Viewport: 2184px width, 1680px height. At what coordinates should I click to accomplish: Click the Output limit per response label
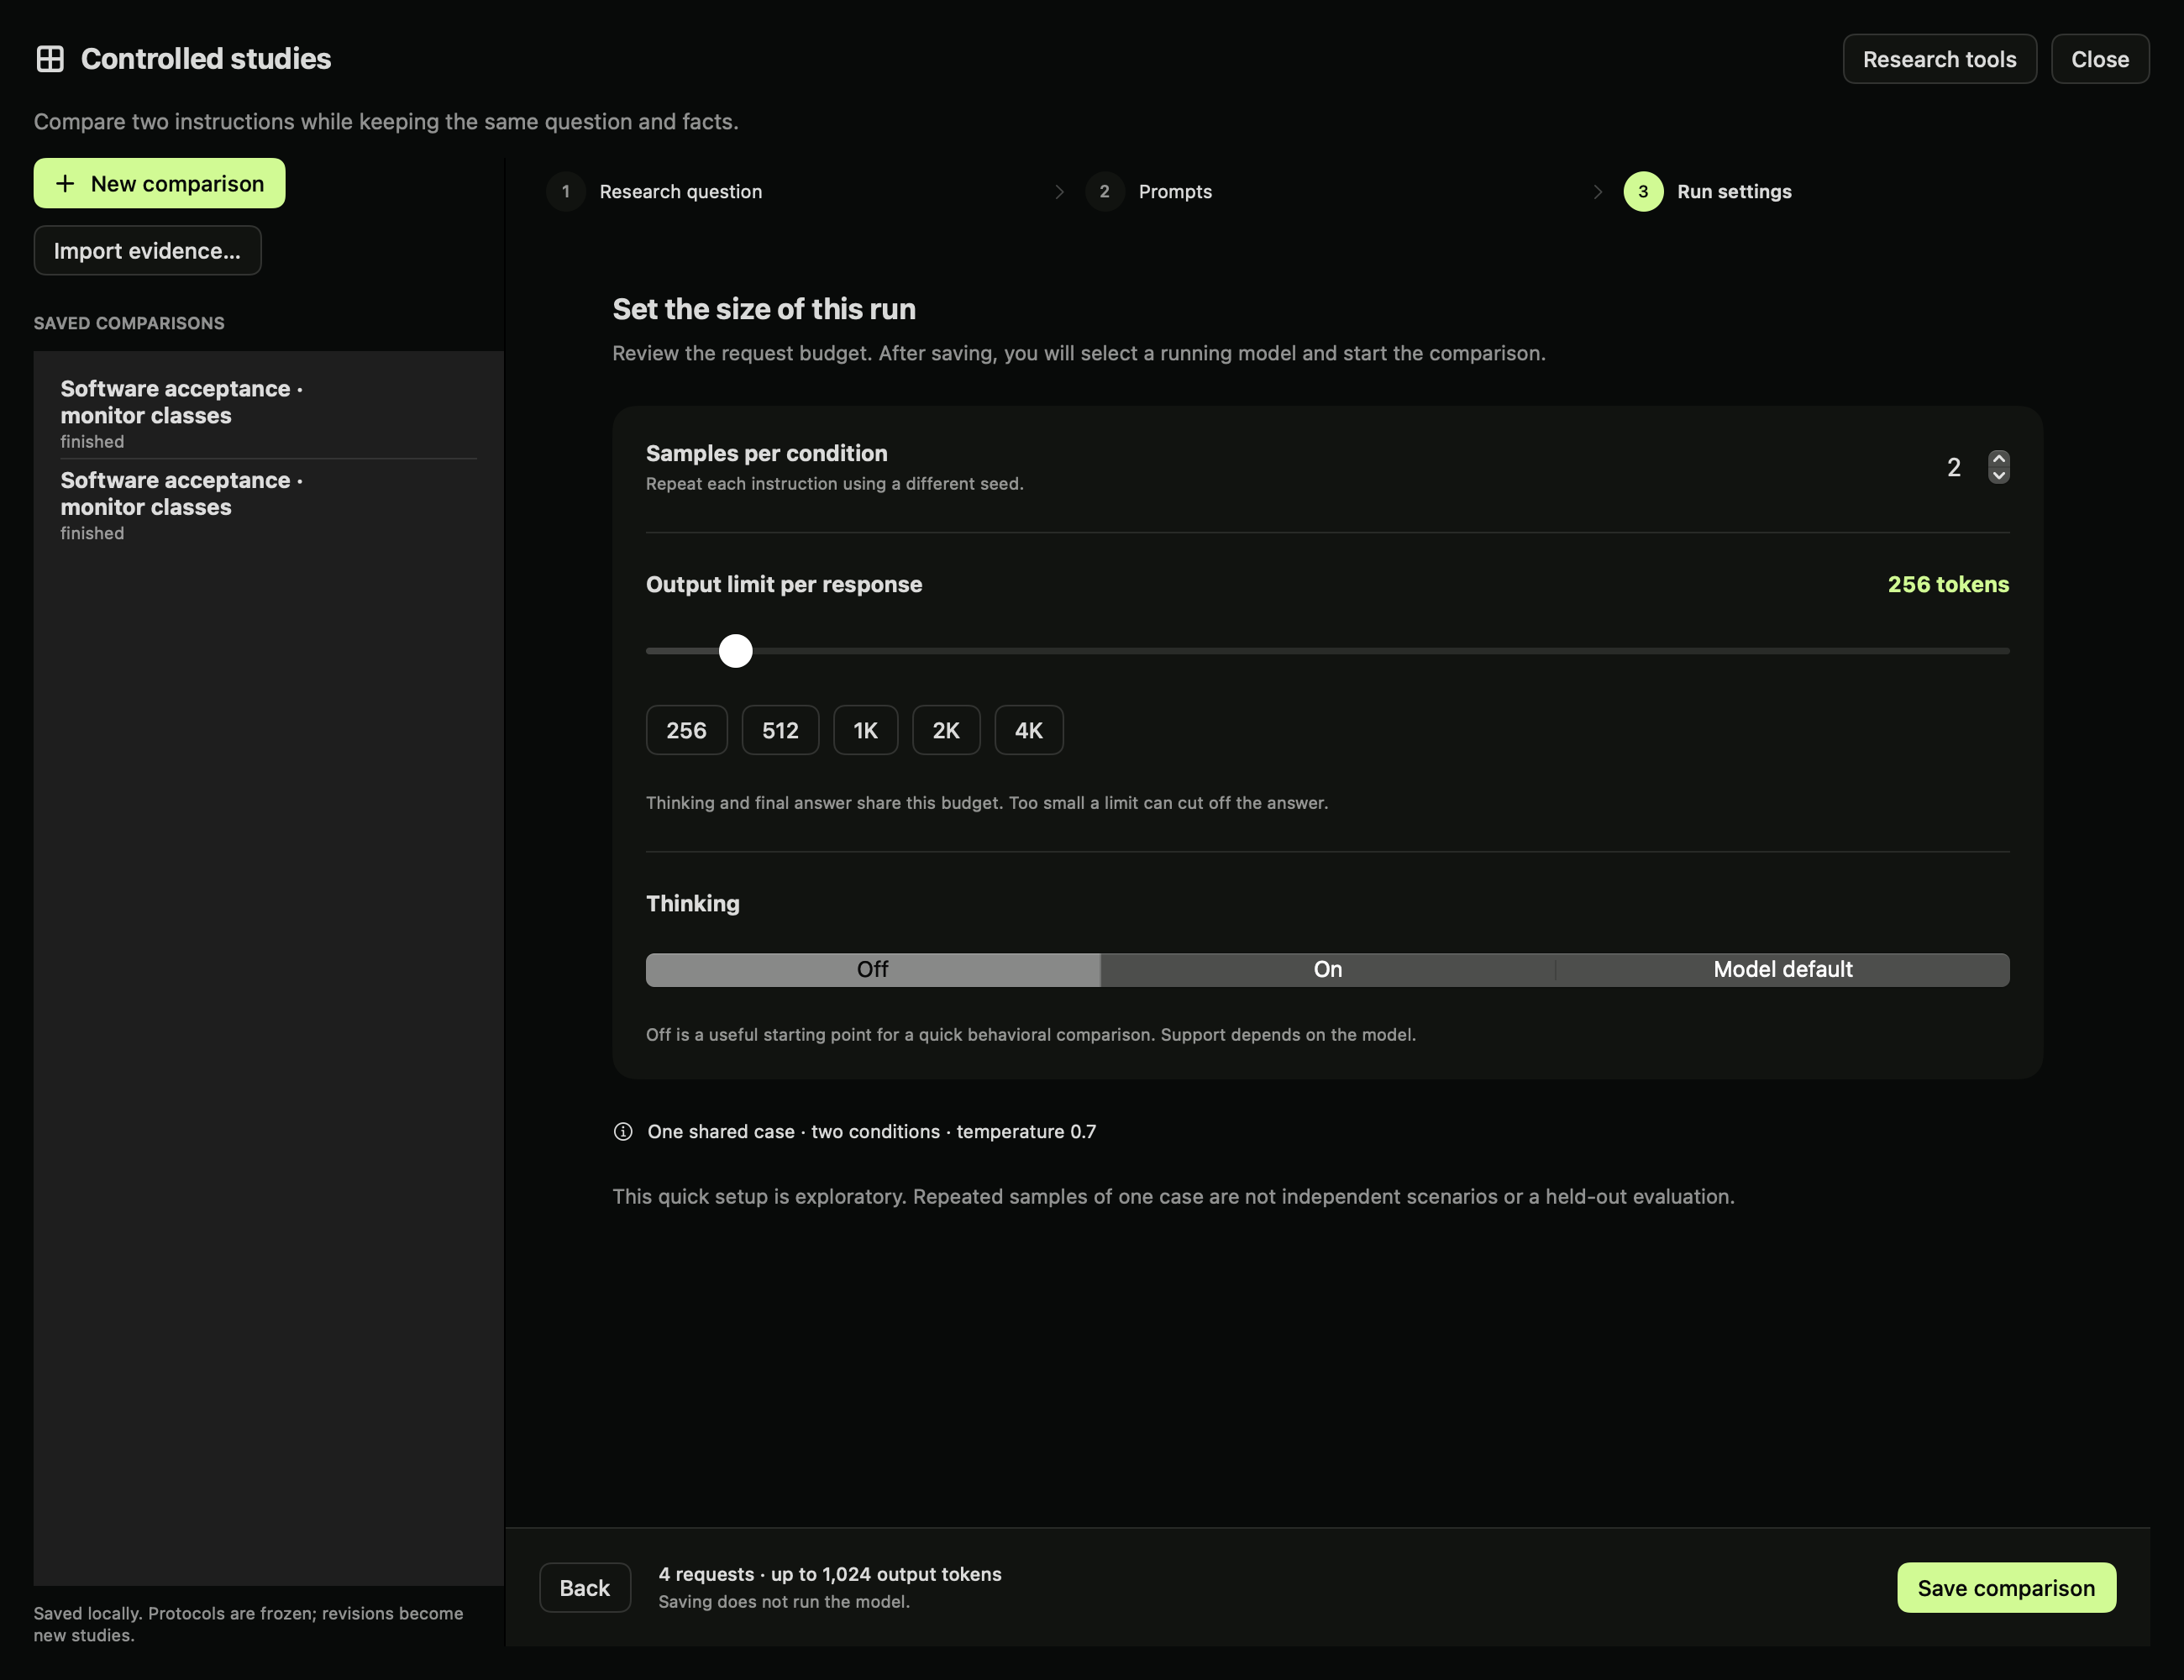pyautogui.click(x=784, y=584)
